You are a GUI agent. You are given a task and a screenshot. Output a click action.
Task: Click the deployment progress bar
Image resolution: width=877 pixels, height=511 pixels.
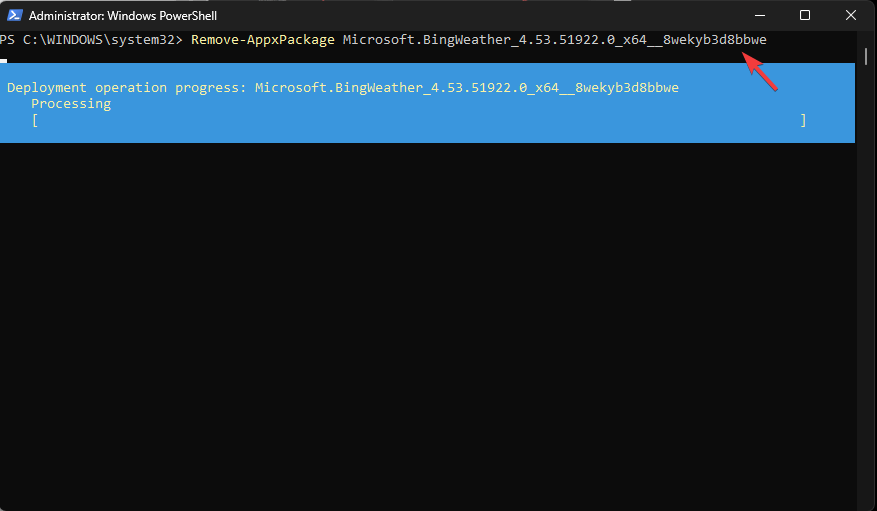point(419,120)
